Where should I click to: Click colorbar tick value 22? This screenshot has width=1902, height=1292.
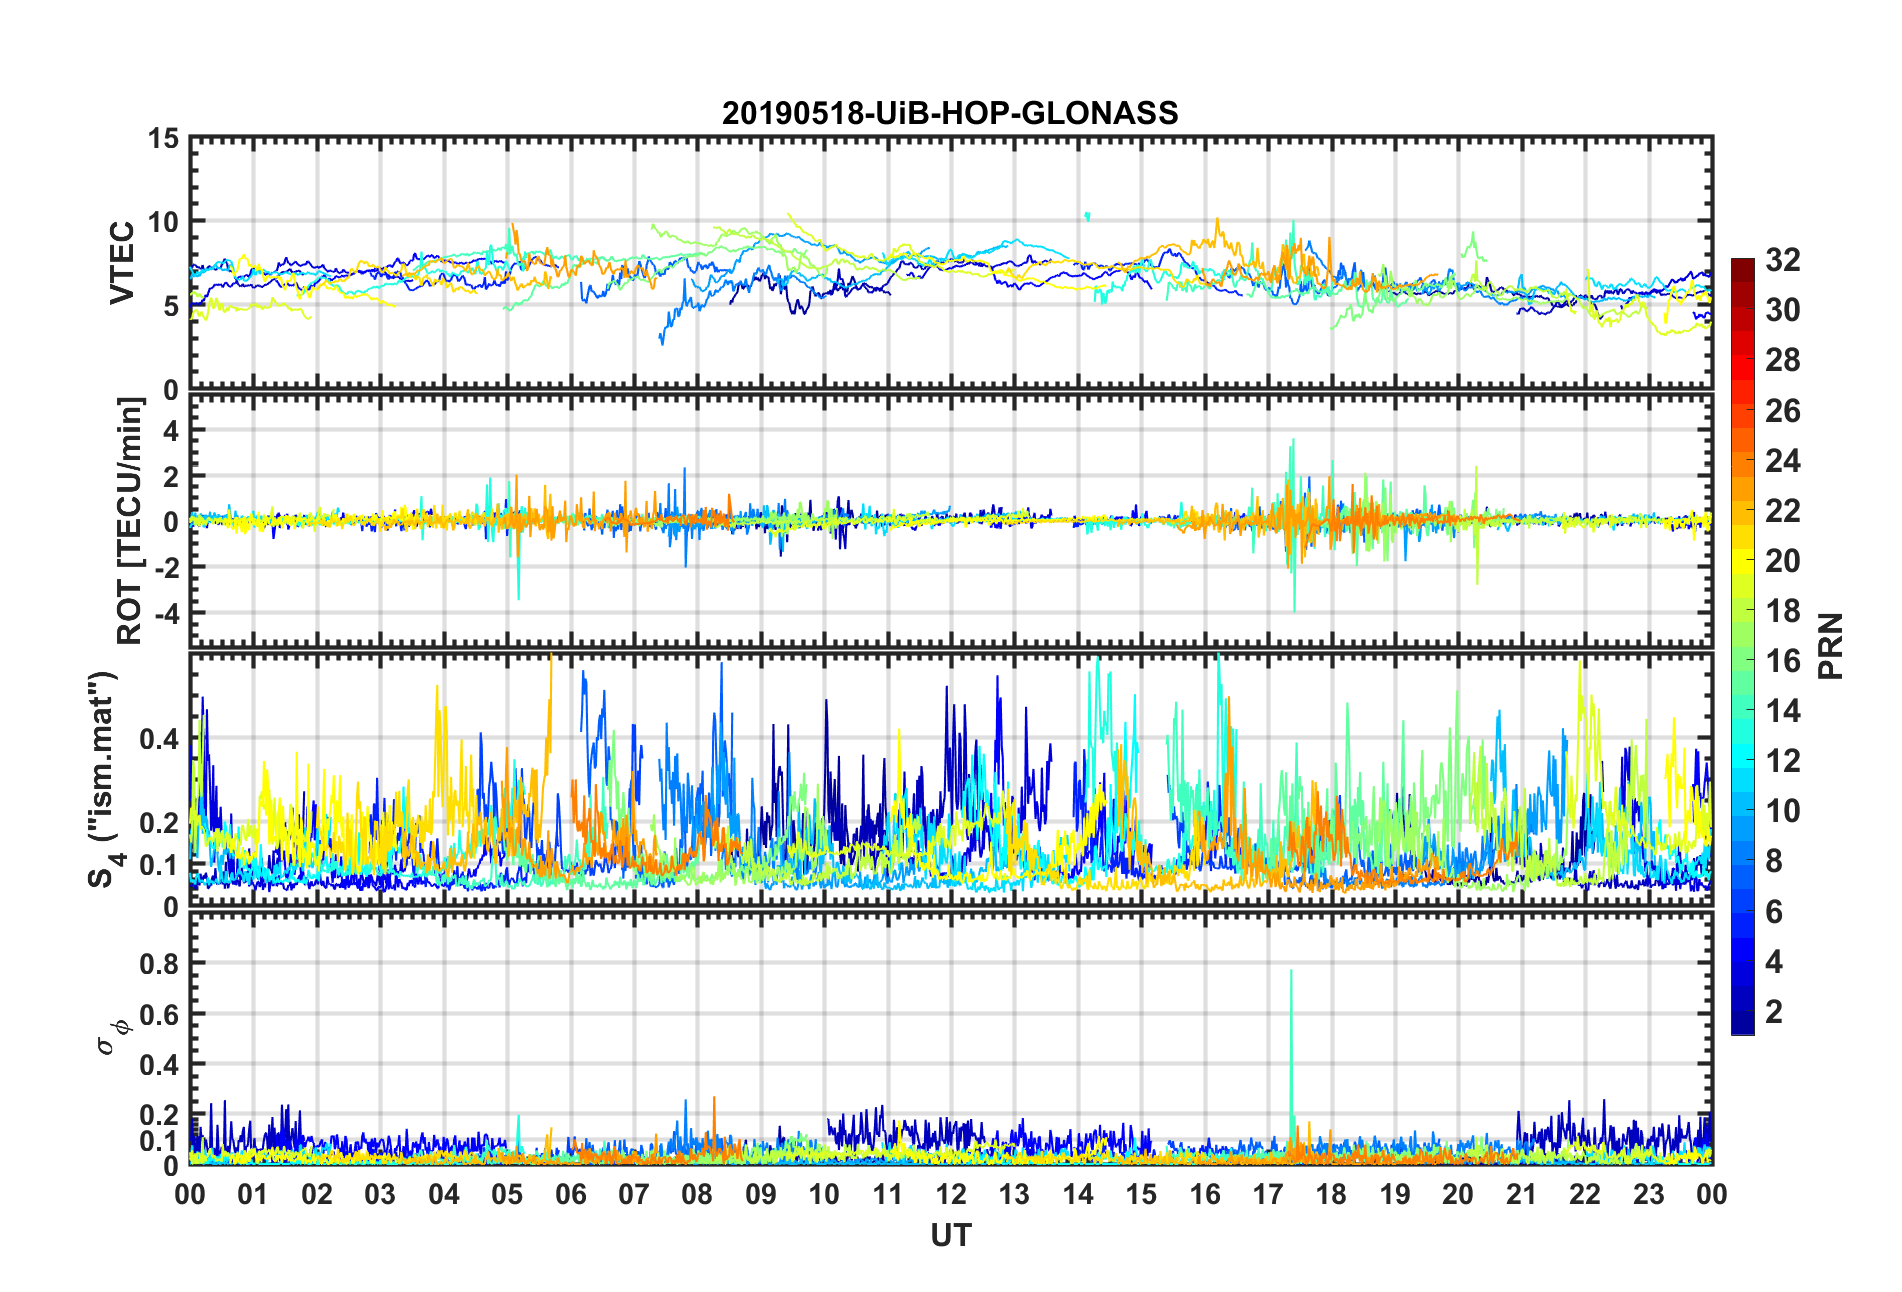click(1783, 510)
